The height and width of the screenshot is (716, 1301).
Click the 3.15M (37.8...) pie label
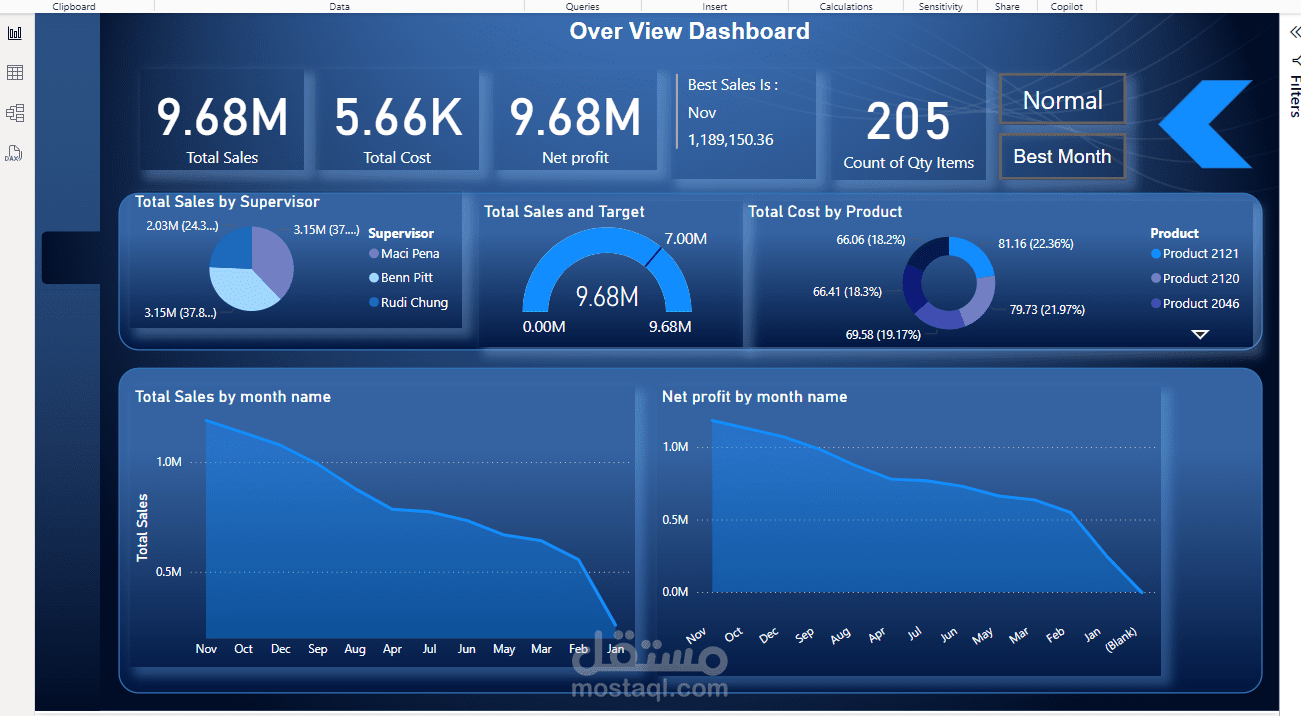181,313
